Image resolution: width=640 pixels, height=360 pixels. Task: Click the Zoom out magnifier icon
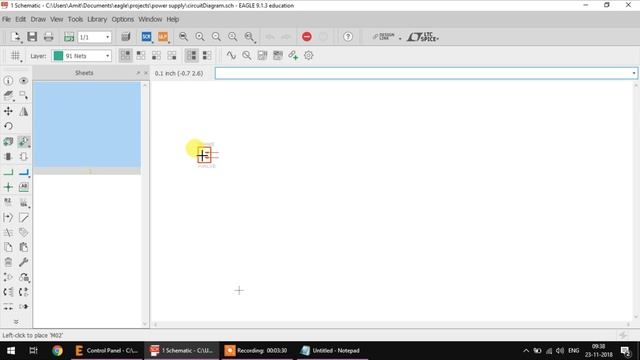216,37
